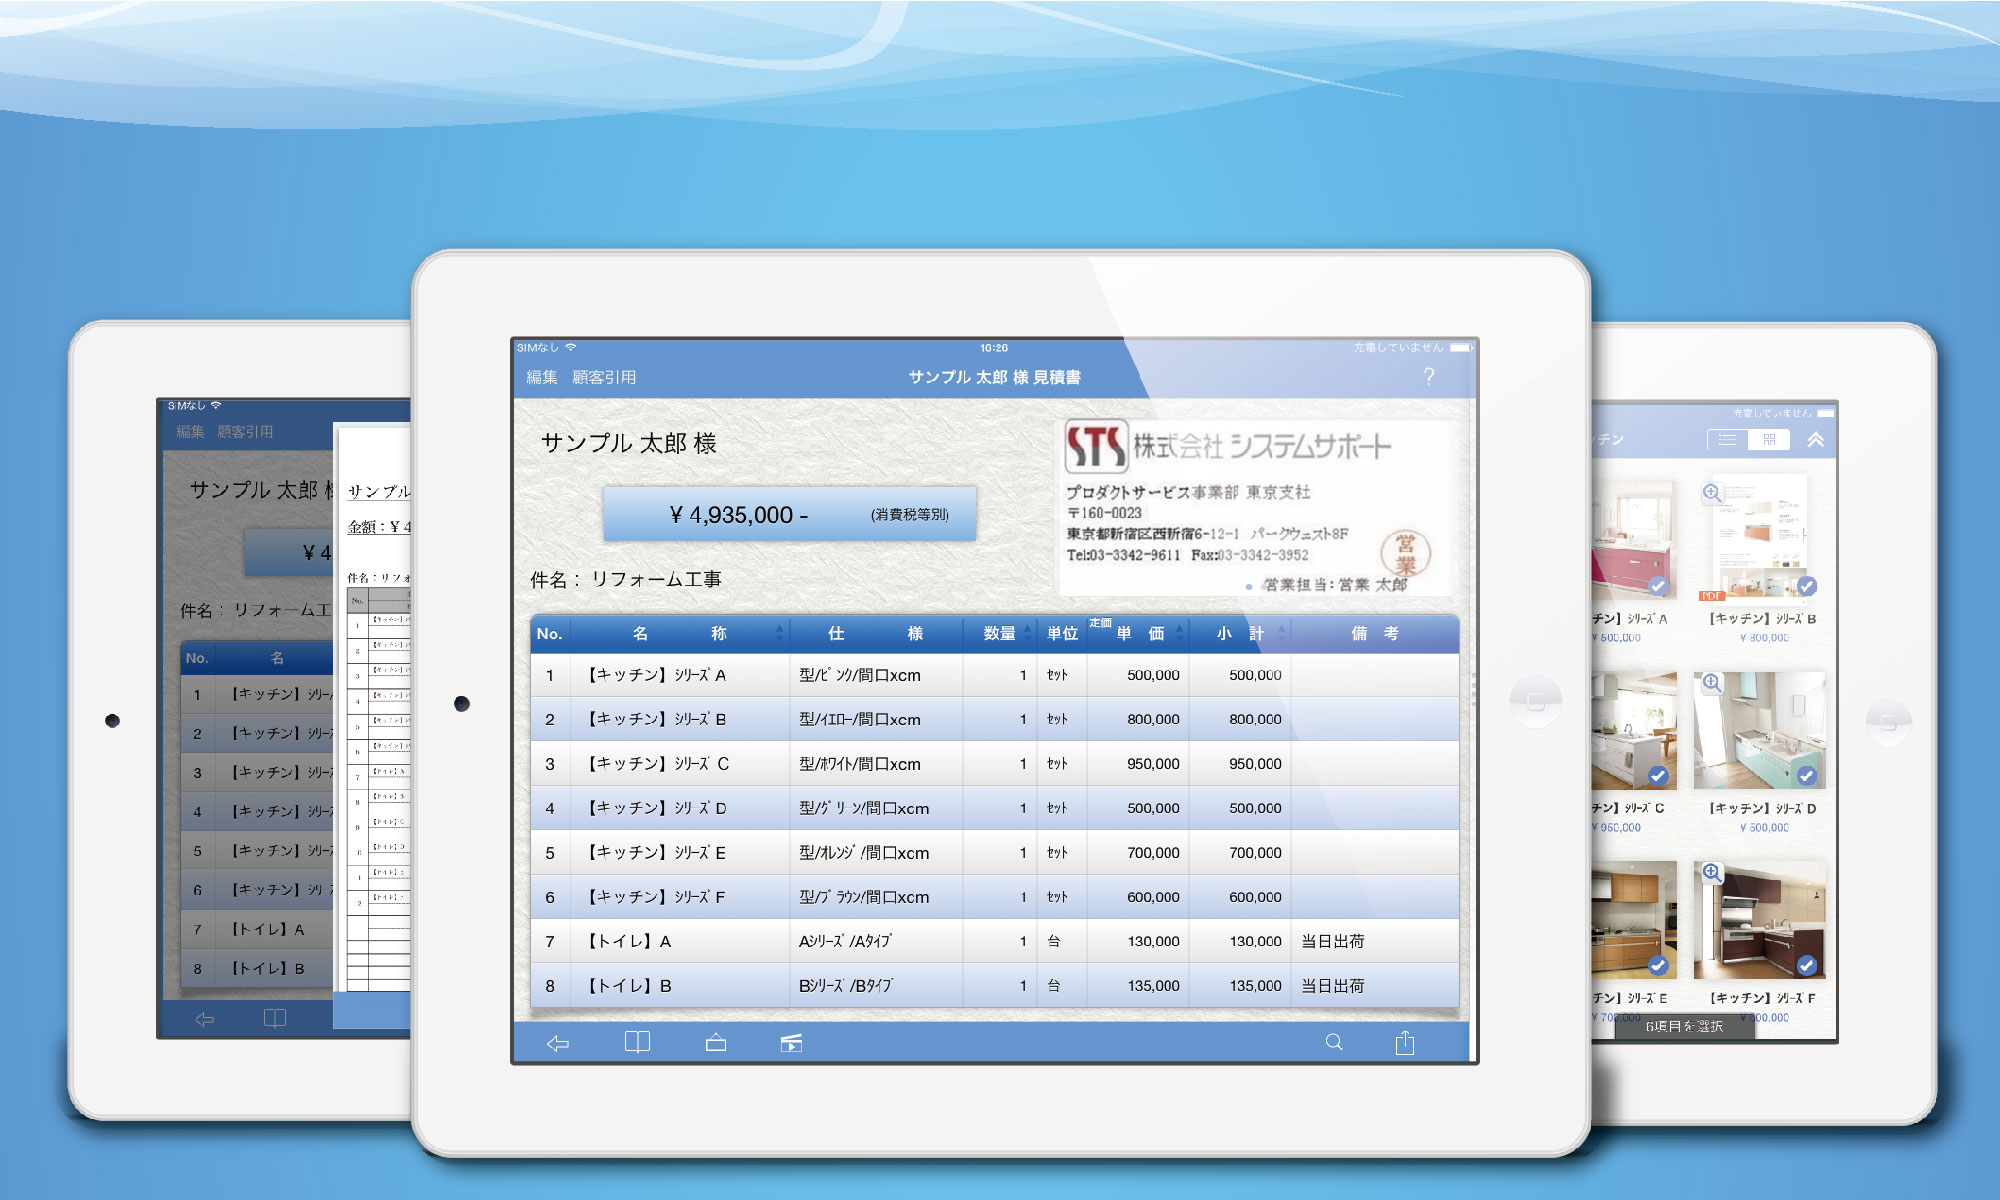Switch catalog to grid view

click(1769, 440)
